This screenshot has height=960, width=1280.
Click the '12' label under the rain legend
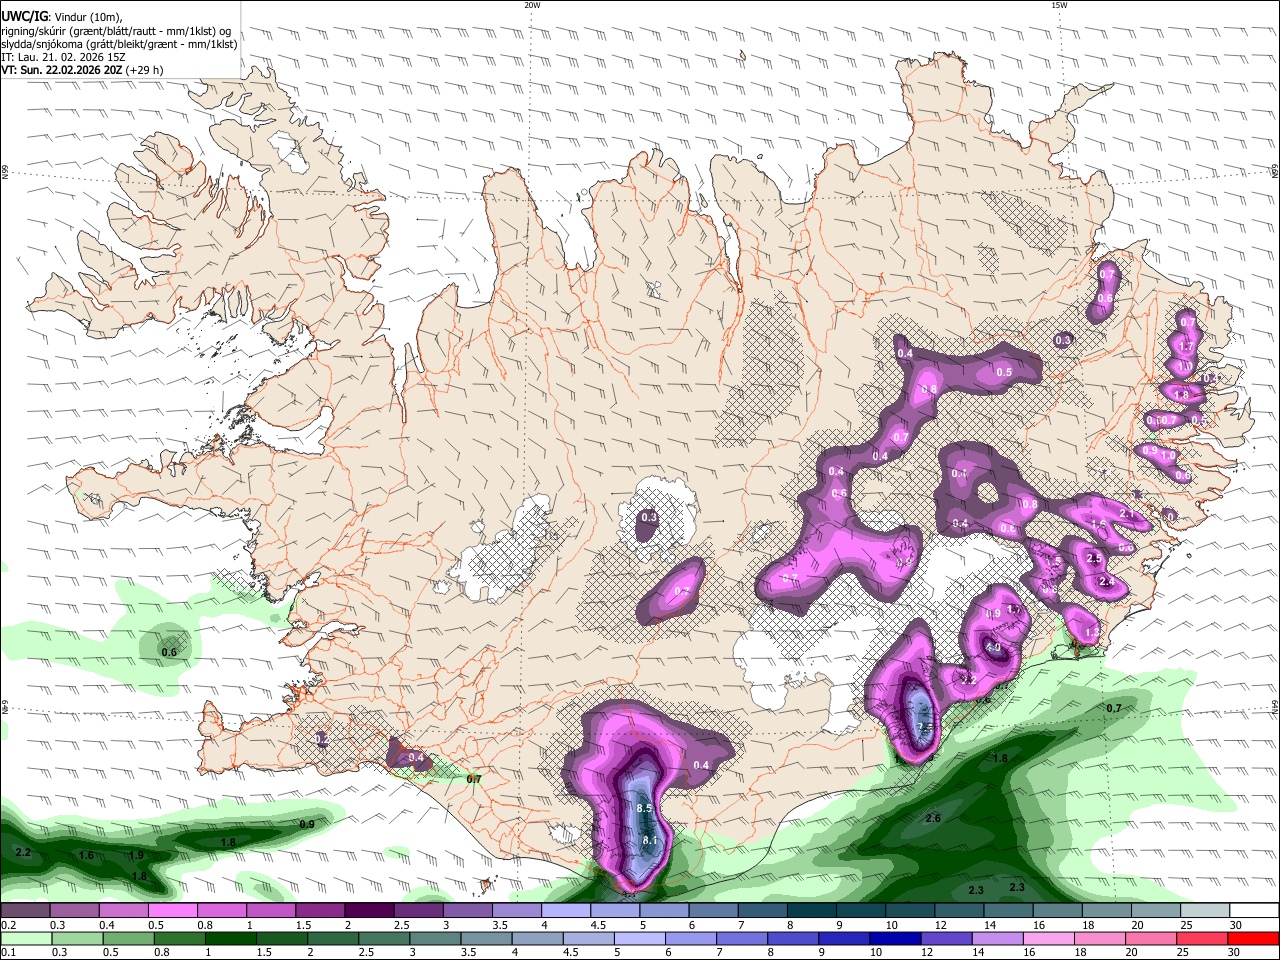[x=927, y=954]
